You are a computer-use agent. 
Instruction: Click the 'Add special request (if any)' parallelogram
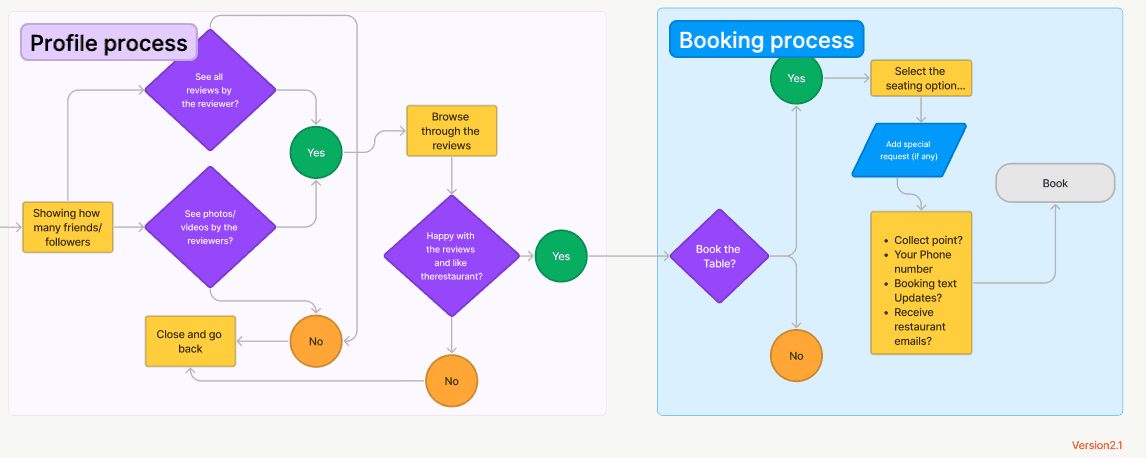click(909, 150)
